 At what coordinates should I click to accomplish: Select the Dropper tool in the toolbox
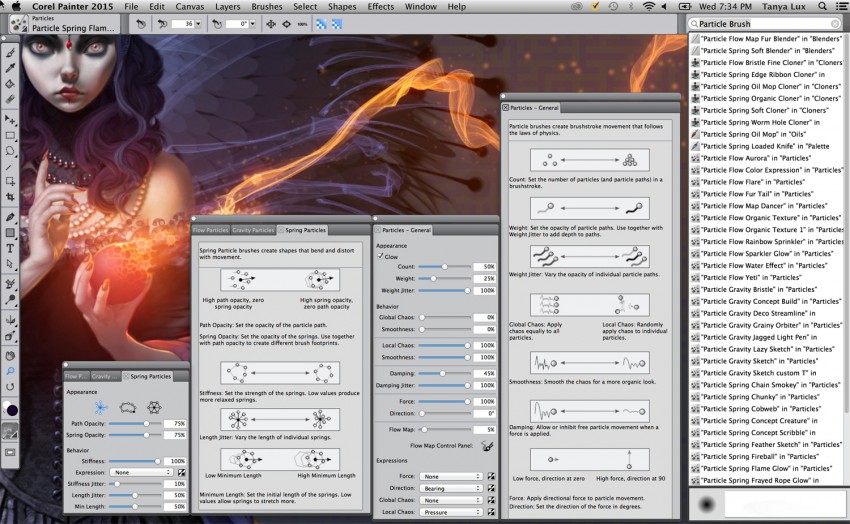(x=10, y=68)
